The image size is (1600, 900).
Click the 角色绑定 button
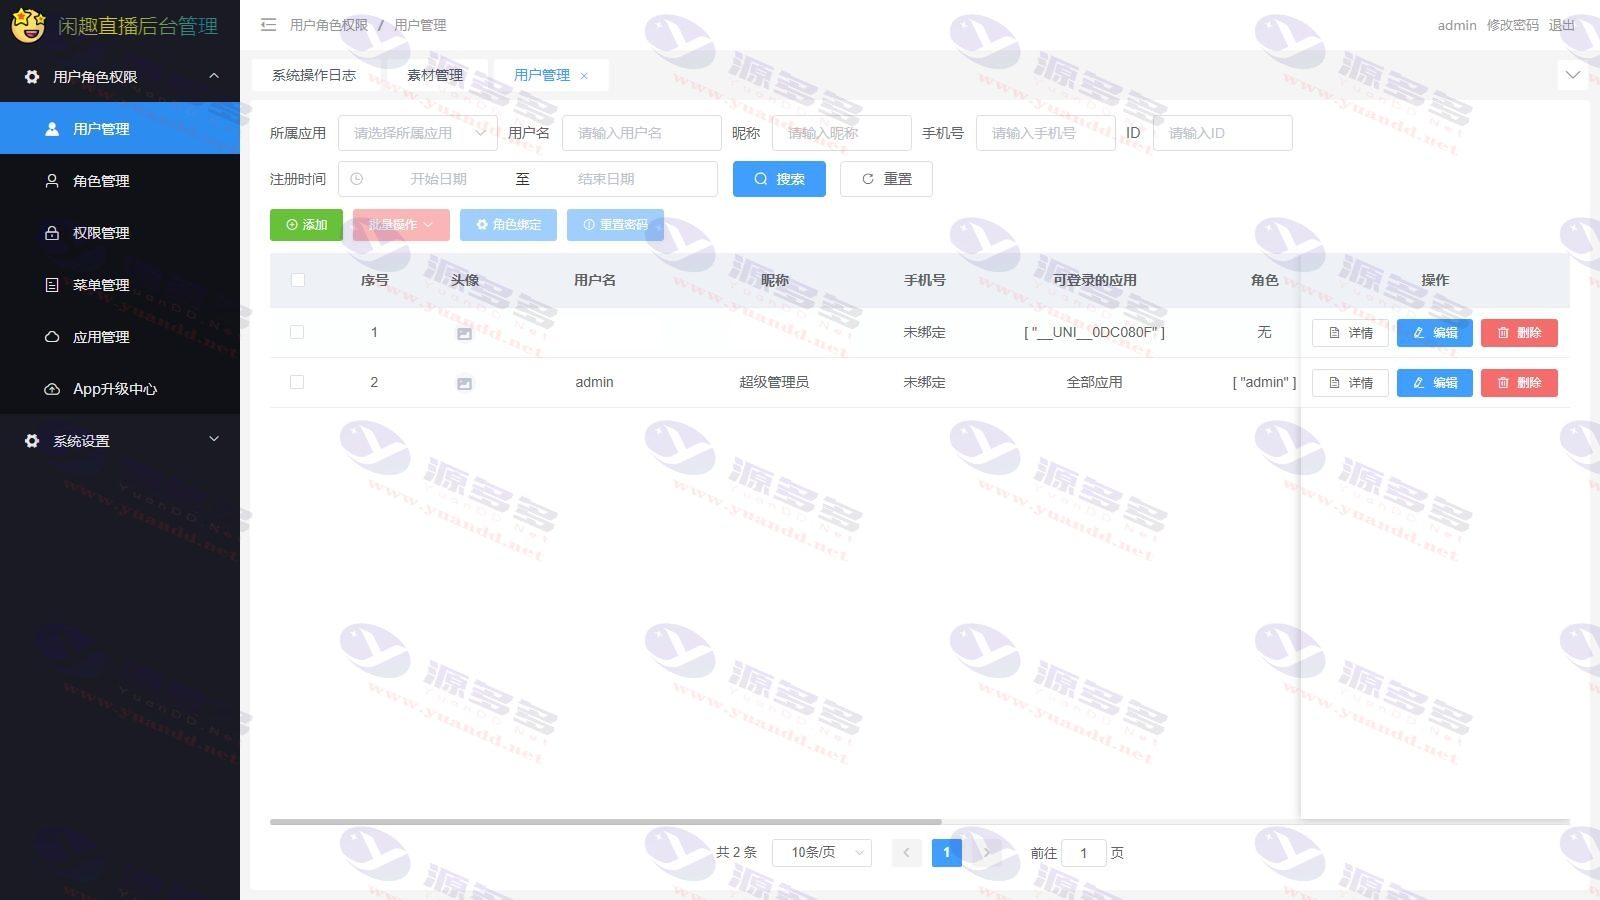pyautogui.click(x=508, y=225)
